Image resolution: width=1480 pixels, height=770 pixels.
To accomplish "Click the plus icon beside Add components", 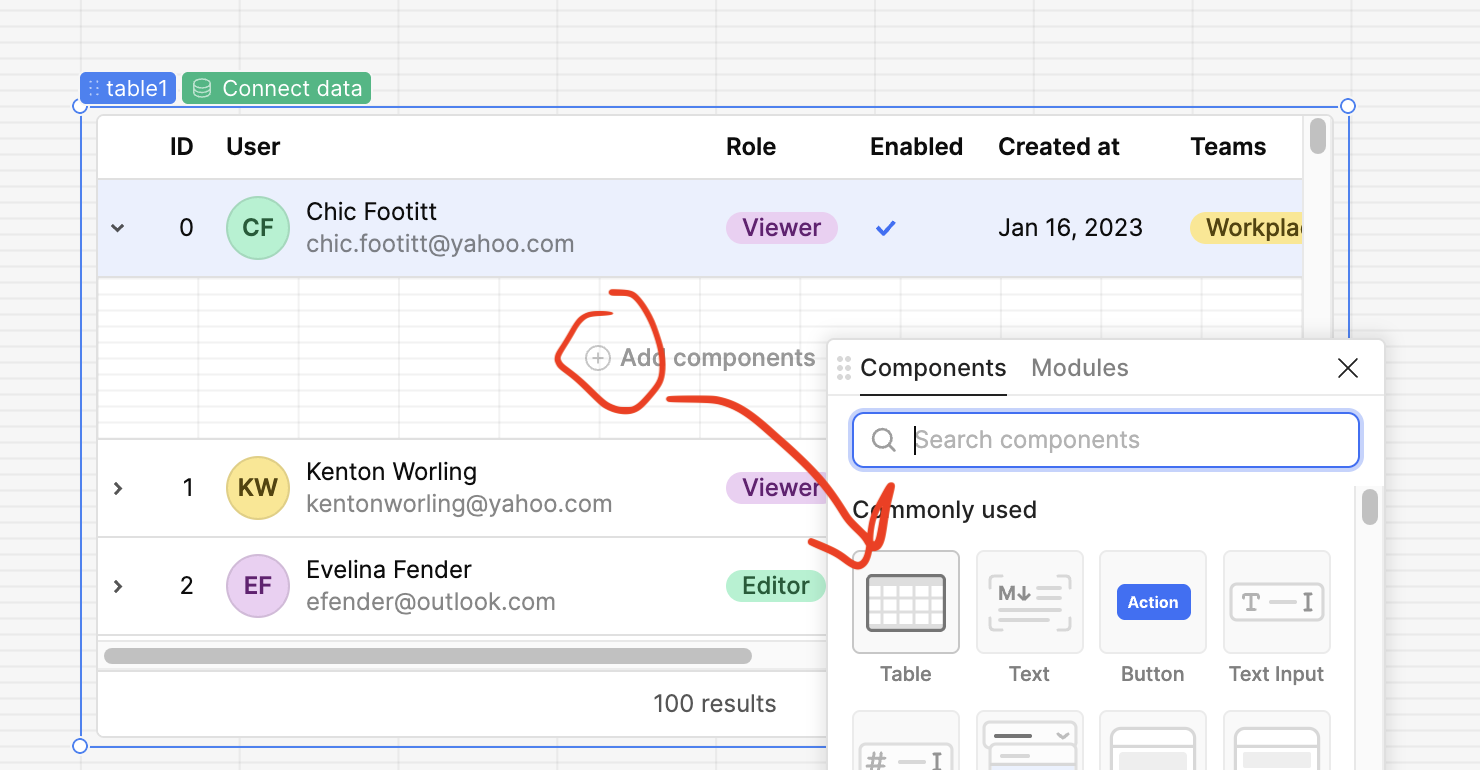I will click(598, 358).
